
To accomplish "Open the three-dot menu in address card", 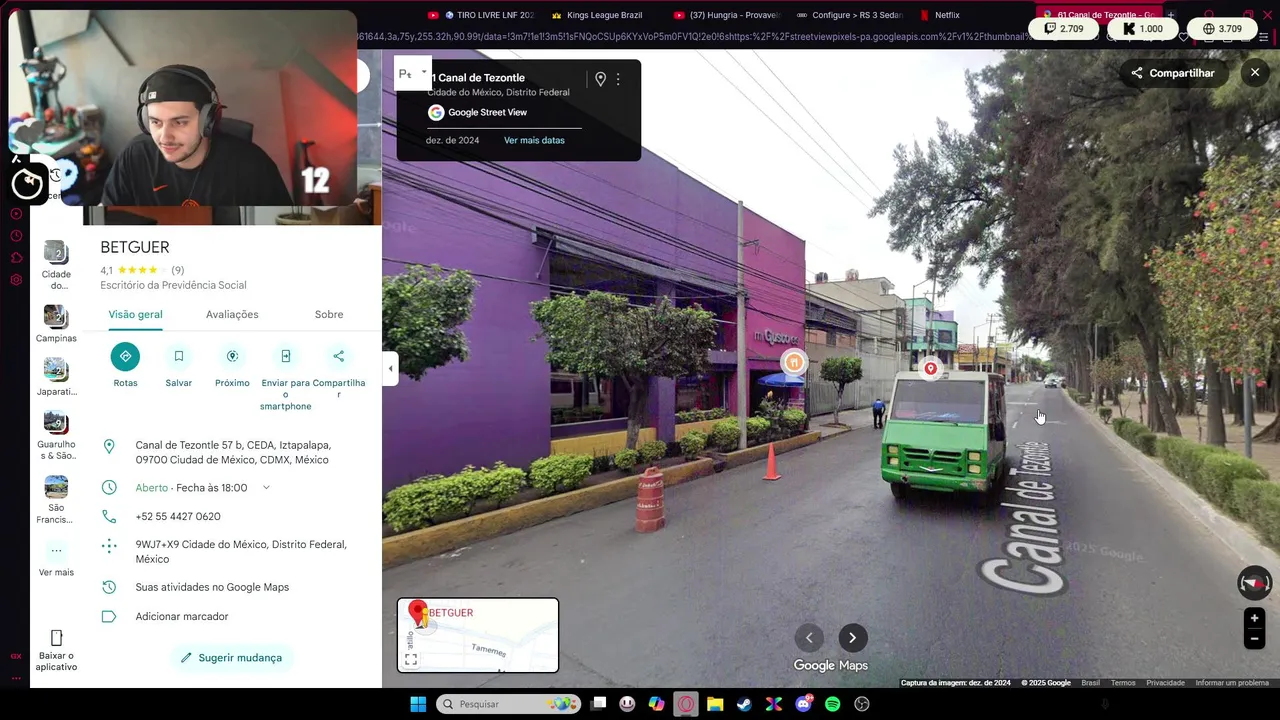I will 618,79.
